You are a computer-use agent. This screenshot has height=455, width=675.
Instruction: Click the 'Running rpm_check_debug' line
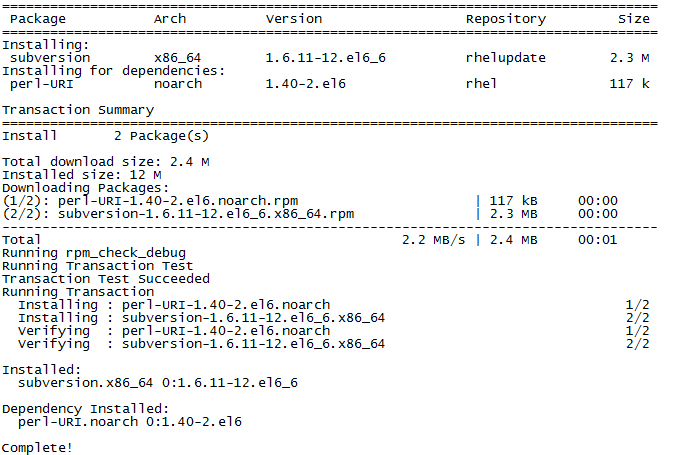(94, 253)
